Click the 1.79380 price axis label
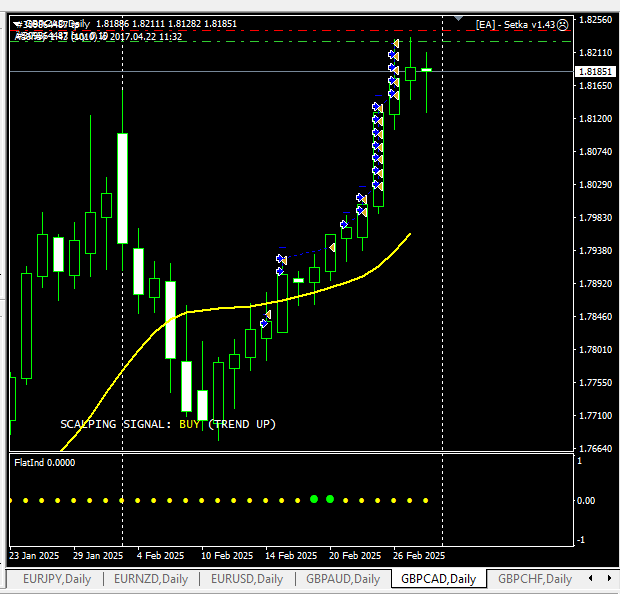Screen dimensions: 620x594 pyautogui.click(x=595, y=251)
